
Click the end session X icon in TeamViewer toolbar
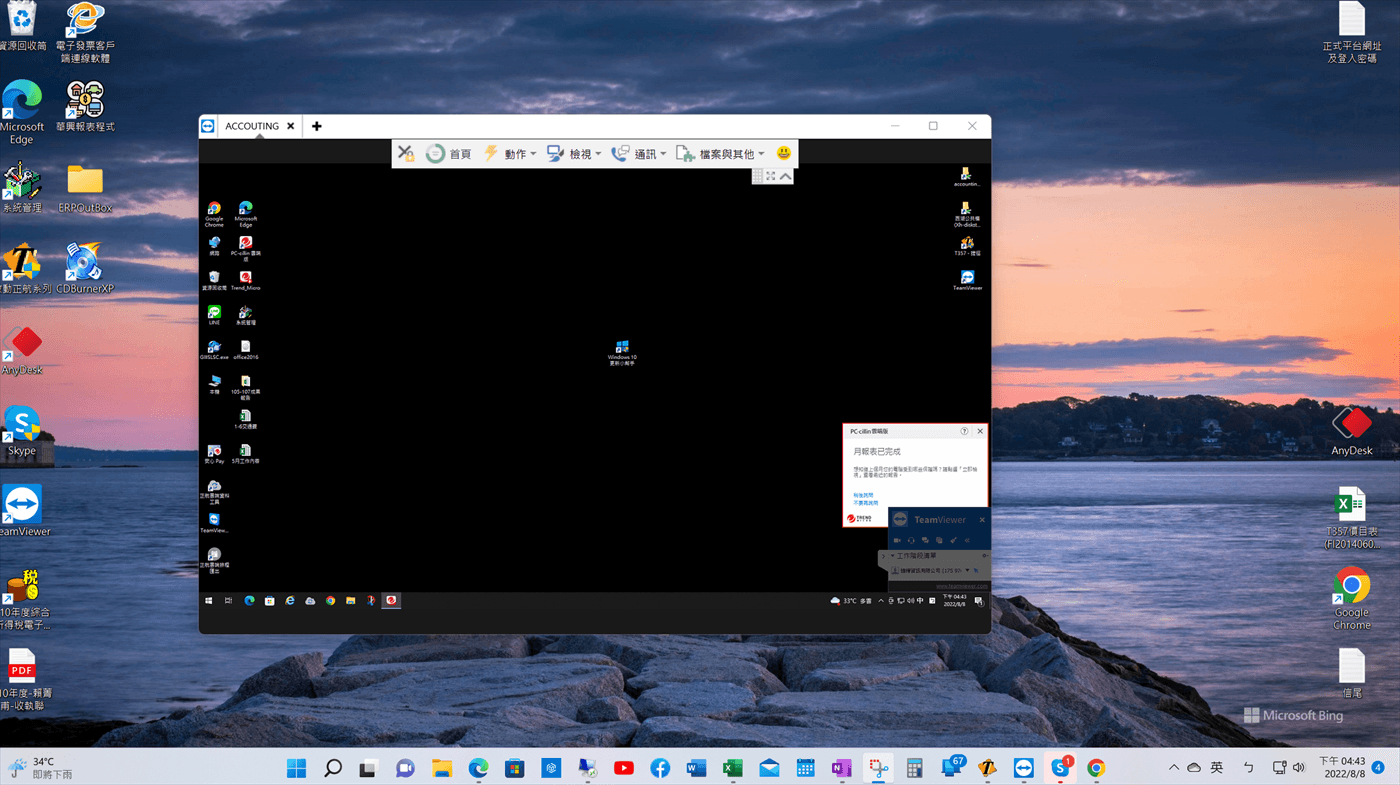point(405,153)
